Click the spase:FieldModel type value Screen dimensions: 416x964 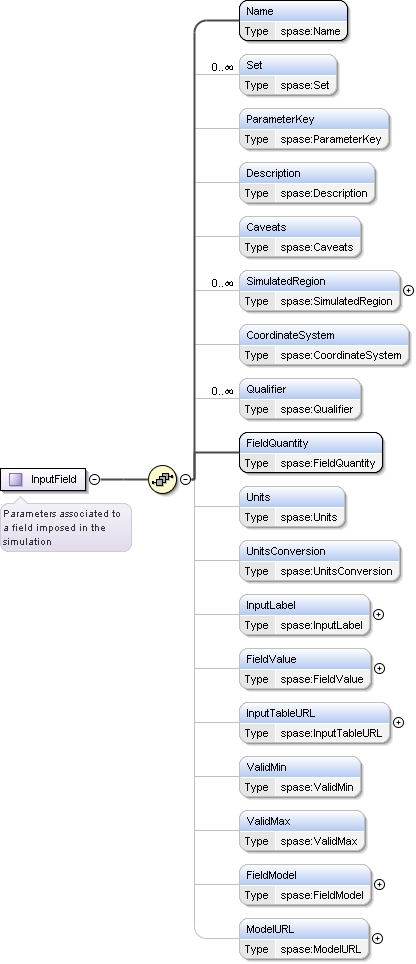coord(322,896)
